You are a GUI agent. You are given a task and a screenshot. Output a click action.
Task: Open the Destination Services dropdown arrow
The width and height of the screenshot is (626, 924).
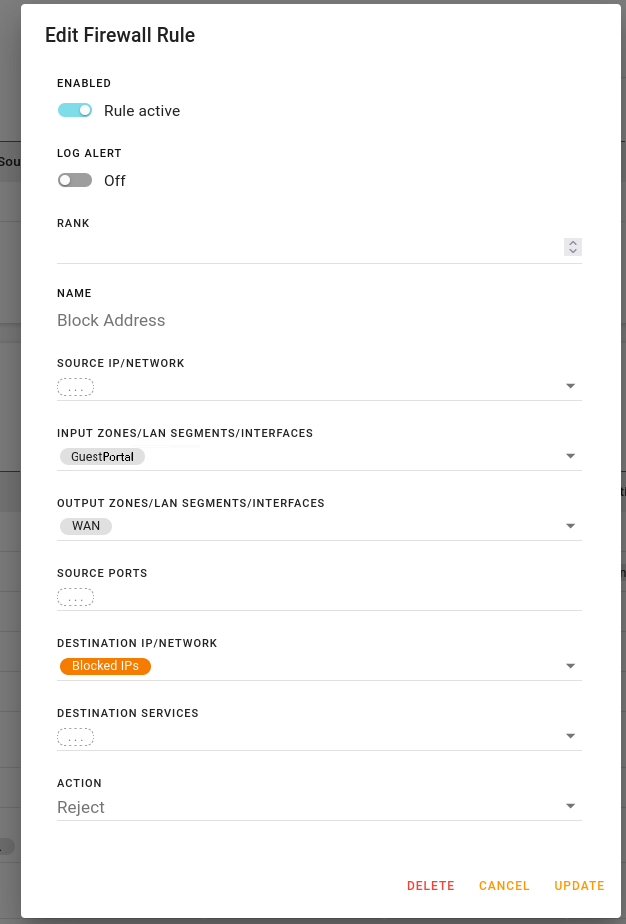(x=570, y=736)
